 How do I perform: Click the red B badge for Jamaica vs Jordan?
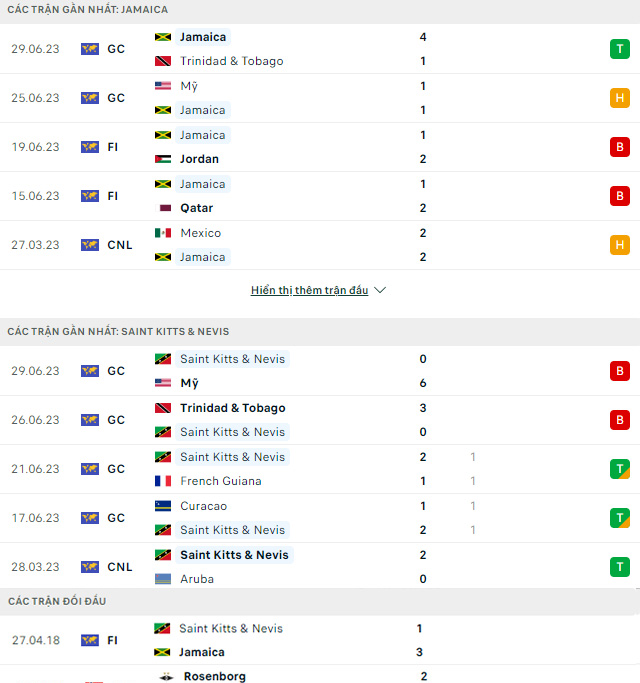point(620,147)
